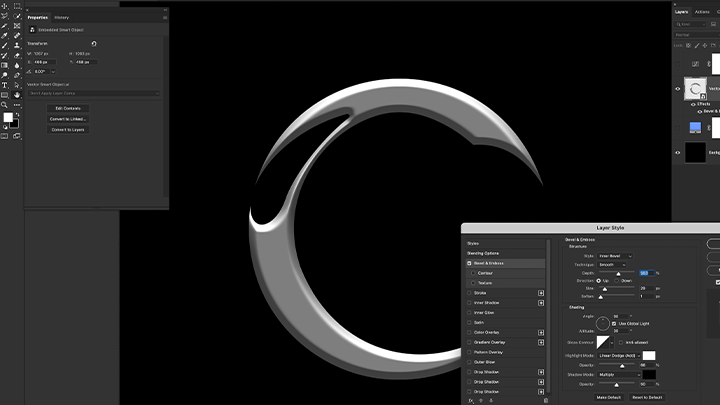The width and height of the screenshot is (720, 405).
Task: Select the Dodge tool
Action: (5, 75)
